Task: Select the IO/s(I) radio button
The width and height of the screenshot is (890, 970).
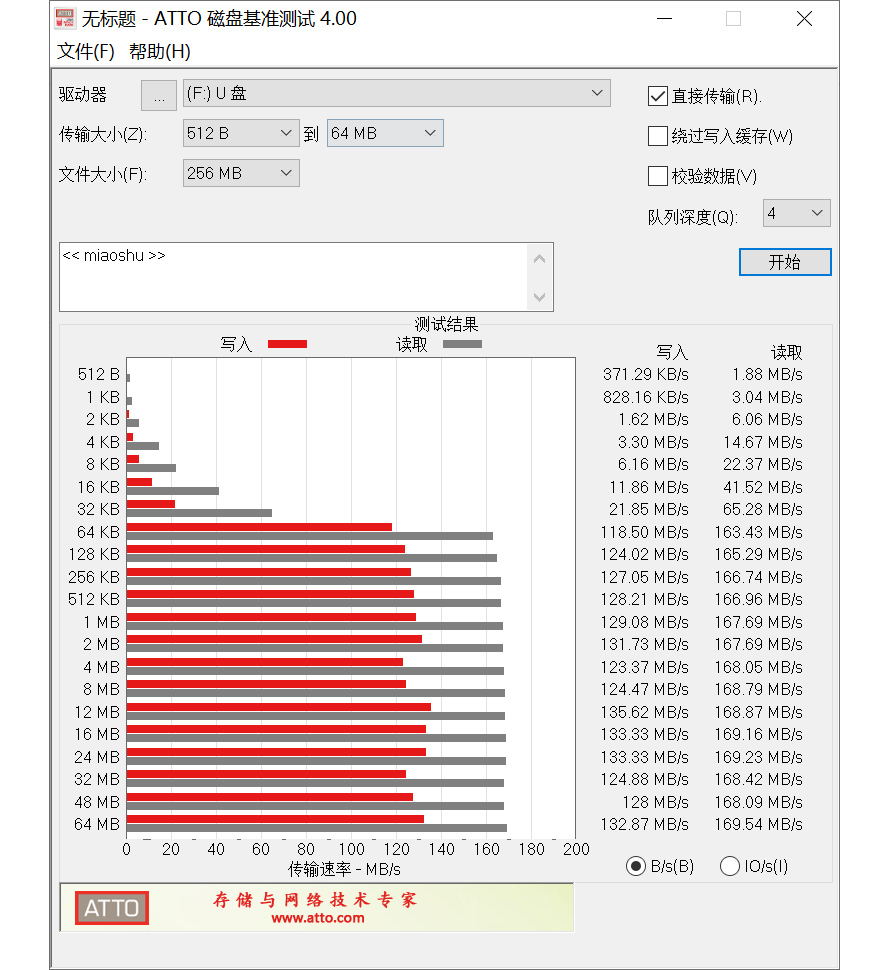Action: point(730,866)
